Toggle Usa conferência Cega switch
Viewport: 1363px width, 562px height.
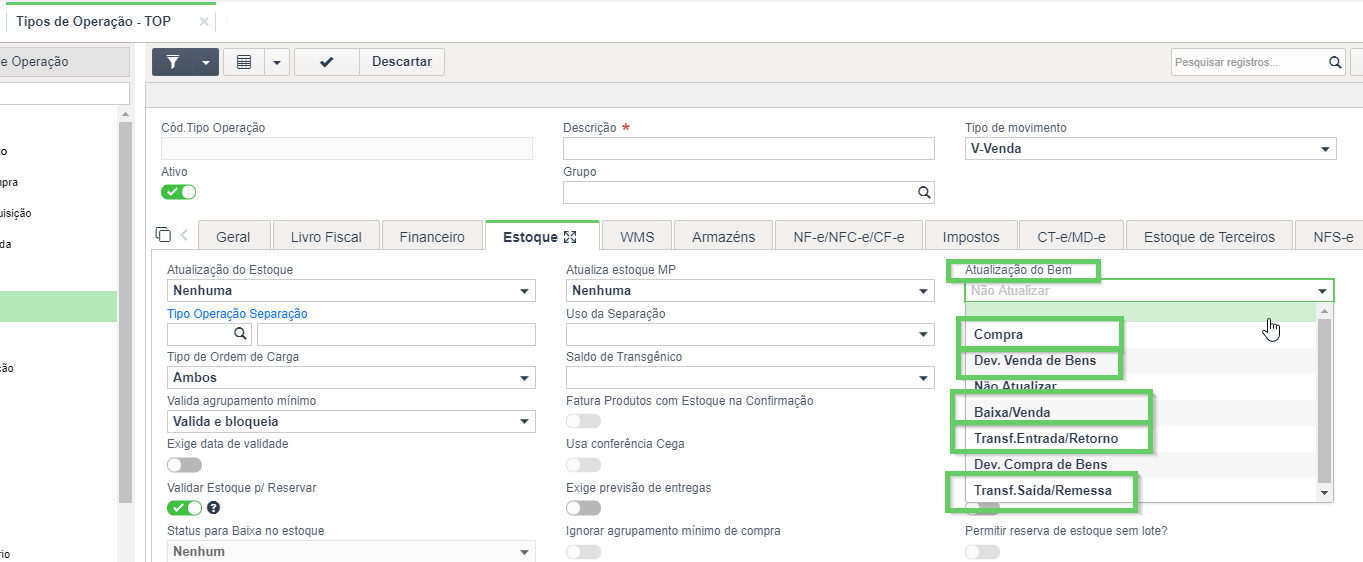(x=584, y=465)
